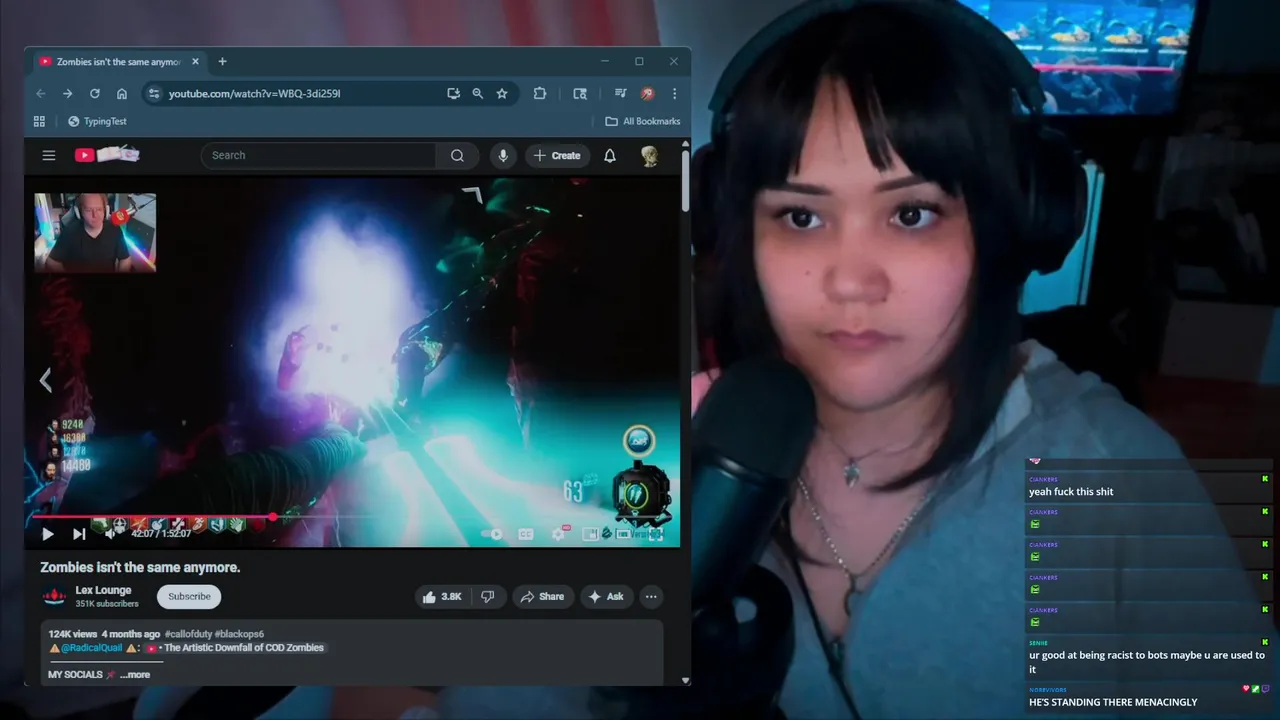Image resolution: width=1280 pixels, height=720 pixels.
Task: Open the zoom magnifier in address bar
Action: pos(477,93)
